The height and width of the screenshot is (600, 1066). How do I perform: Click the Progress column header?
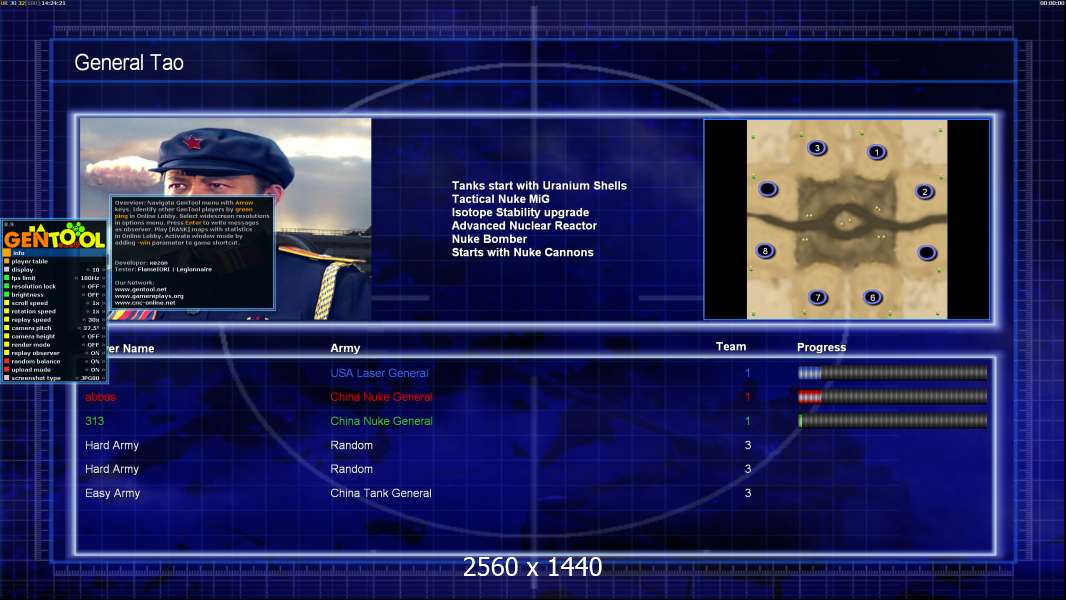pyautogui.click(x=821, y=347)
